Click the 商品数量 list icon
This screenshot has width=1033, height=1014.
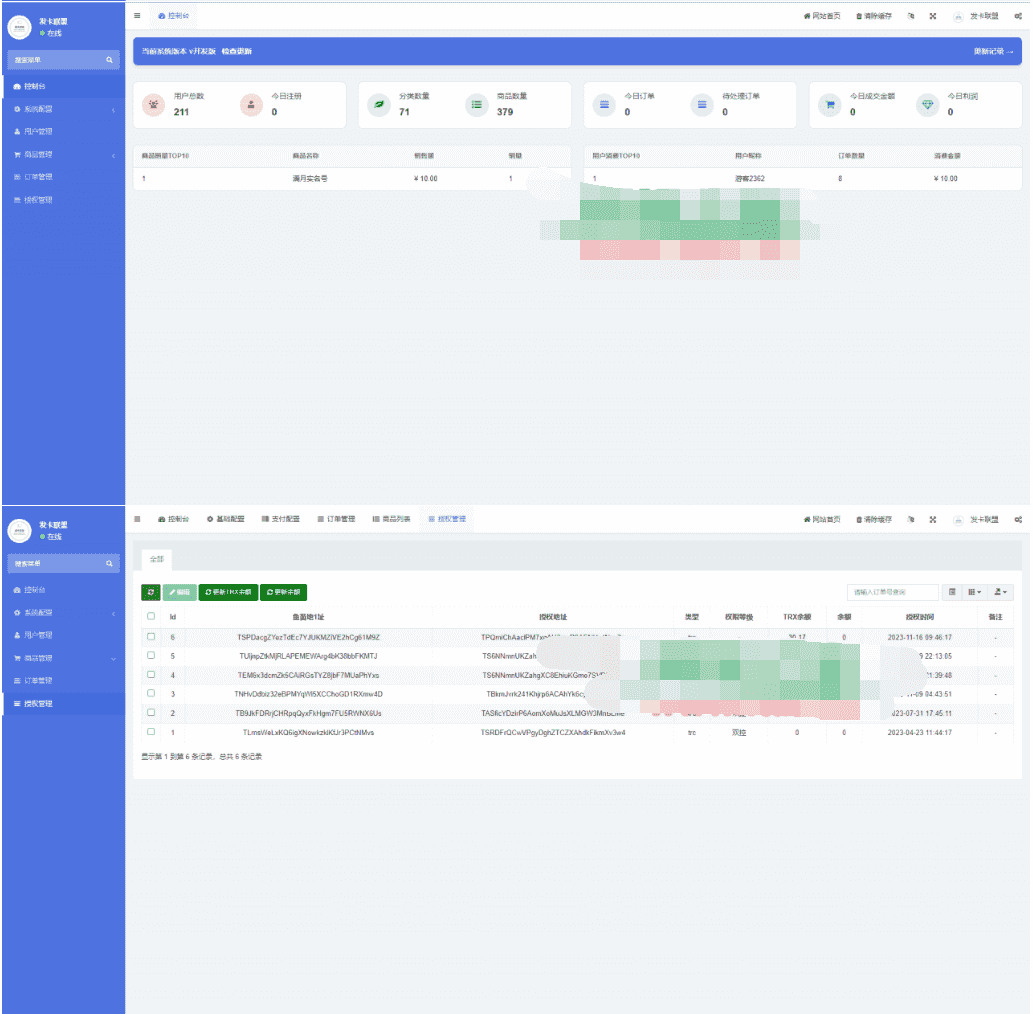click(x=476, y=104)
